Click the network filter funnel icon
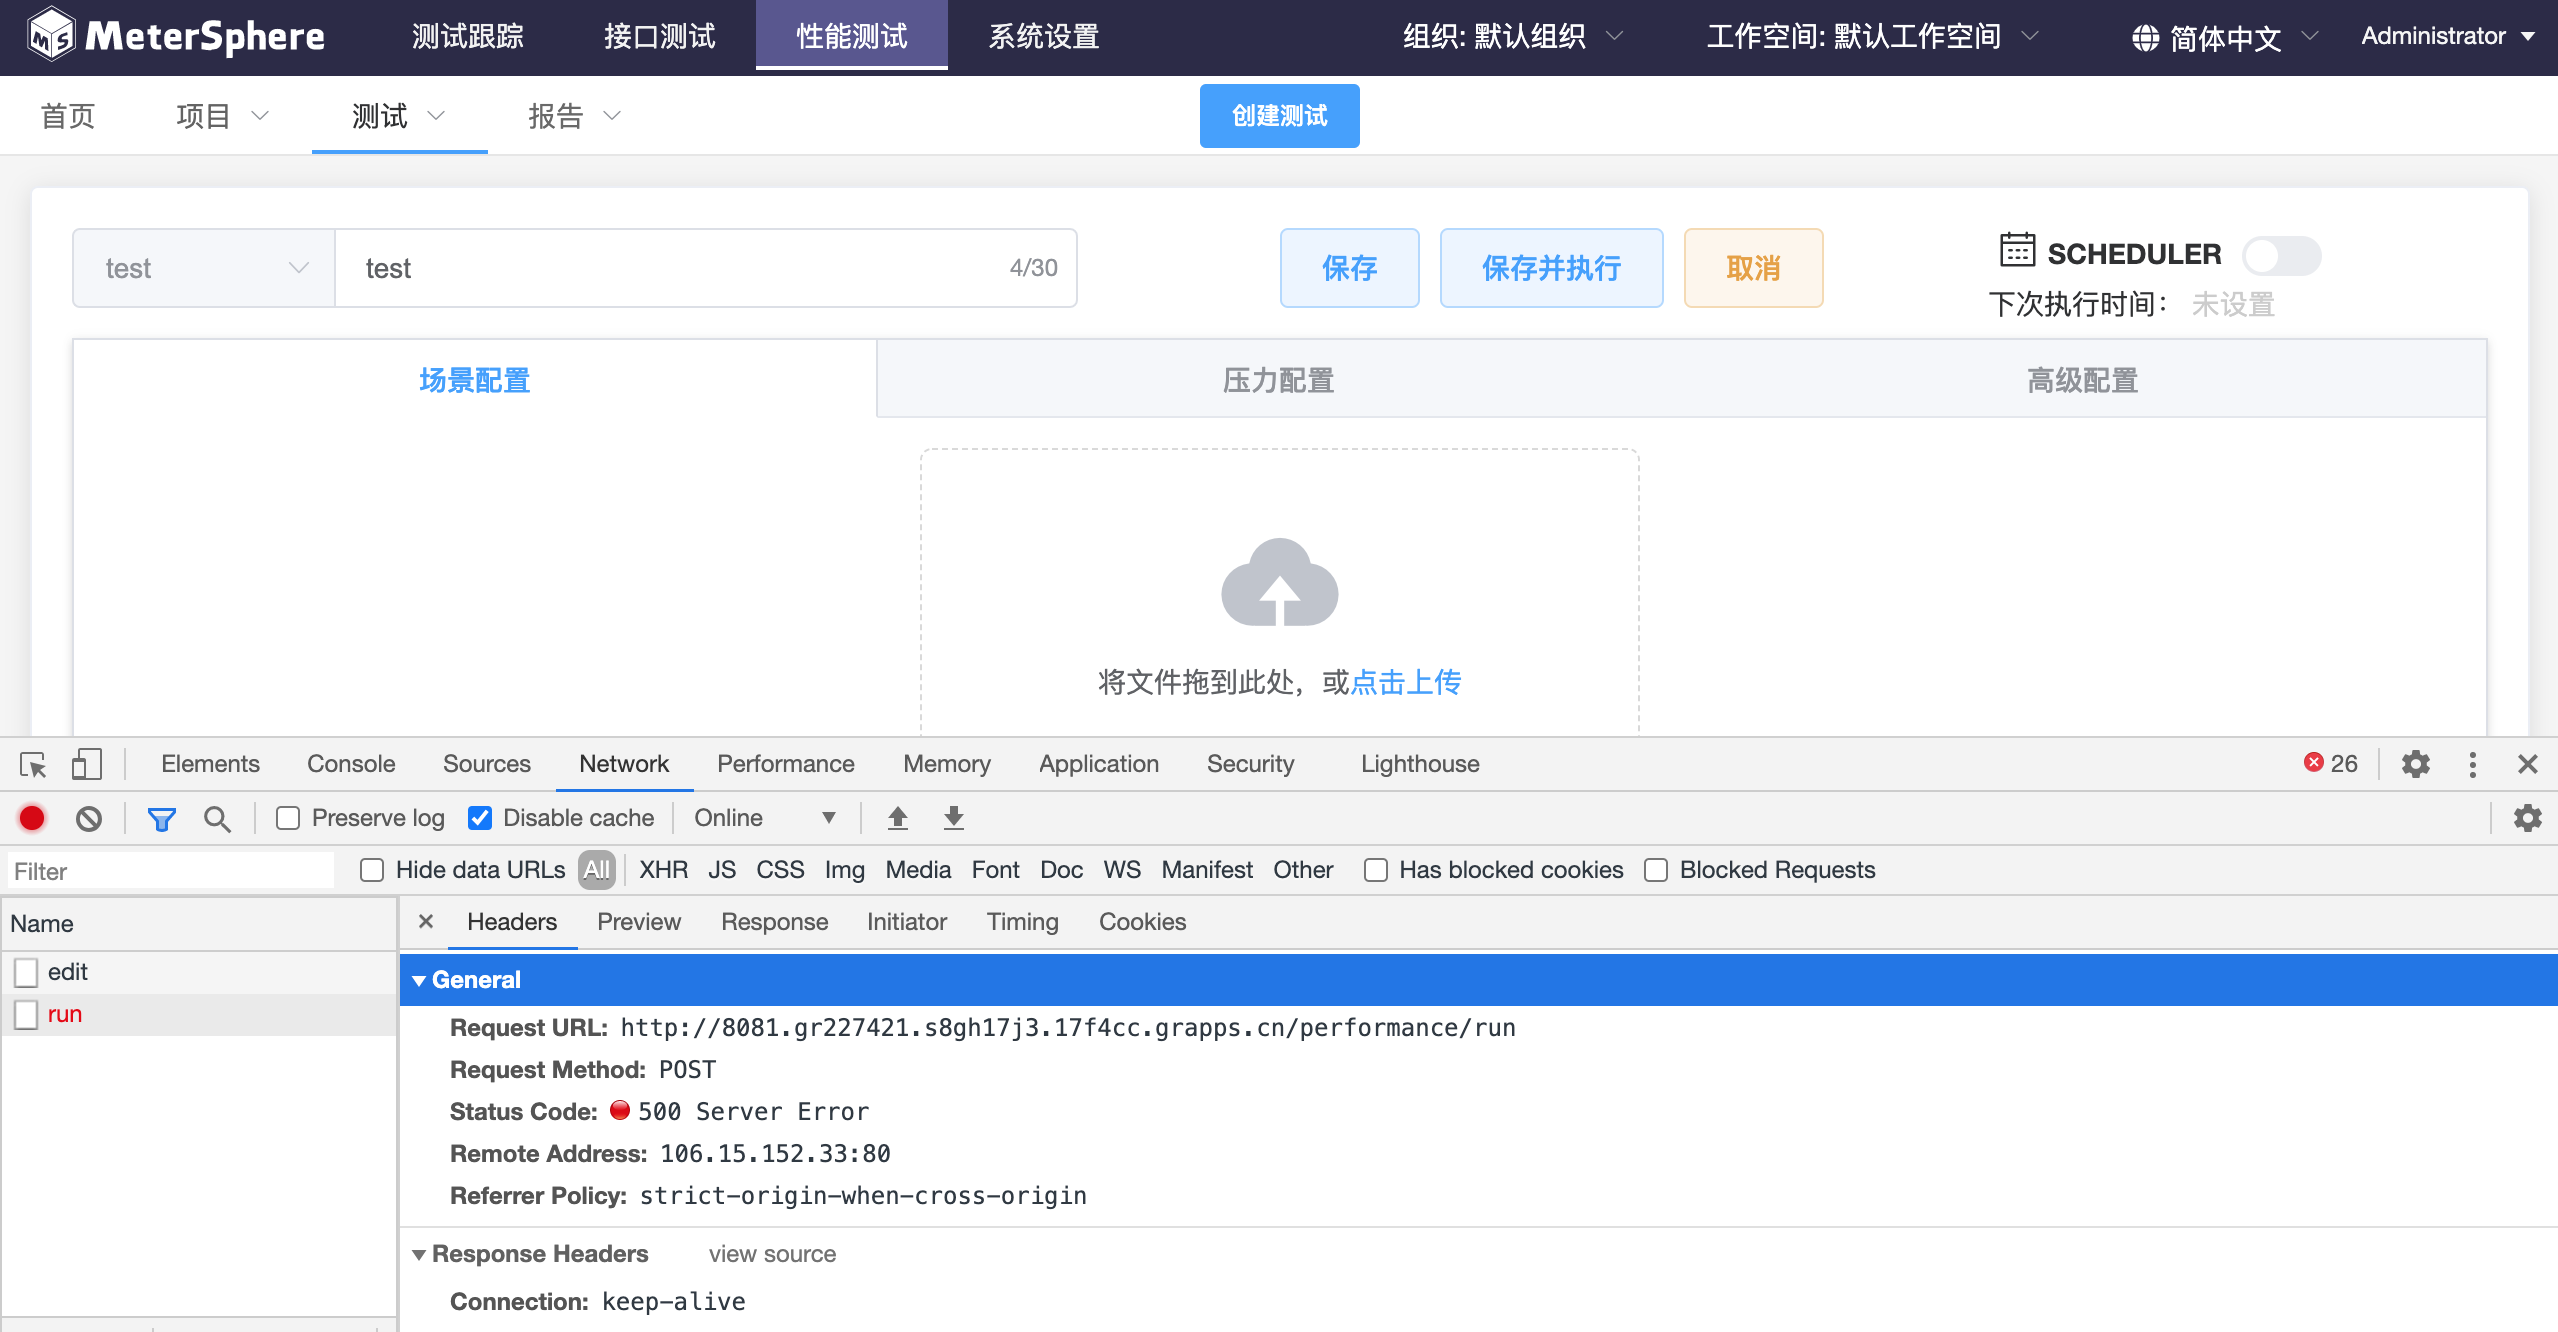The image size is (2558, 1332). tap(161, 819)
